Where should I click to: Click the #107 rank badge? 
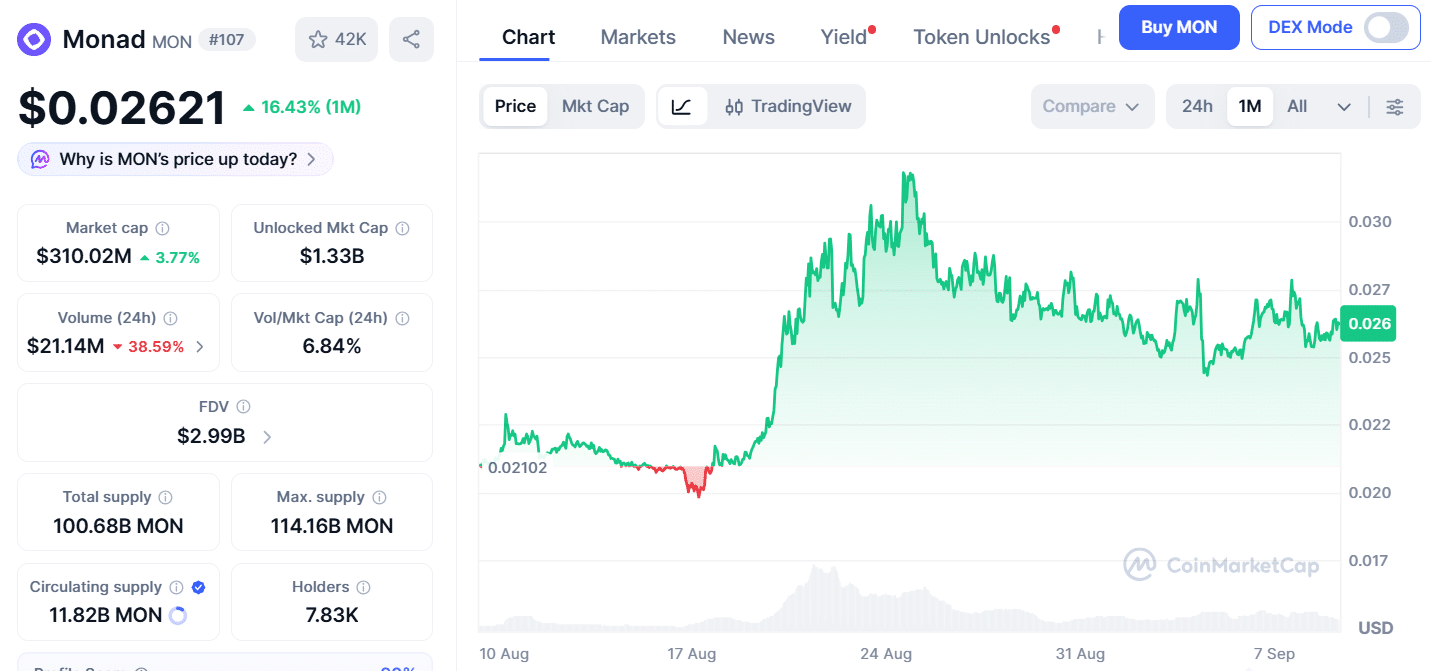[x=226, y=40]
